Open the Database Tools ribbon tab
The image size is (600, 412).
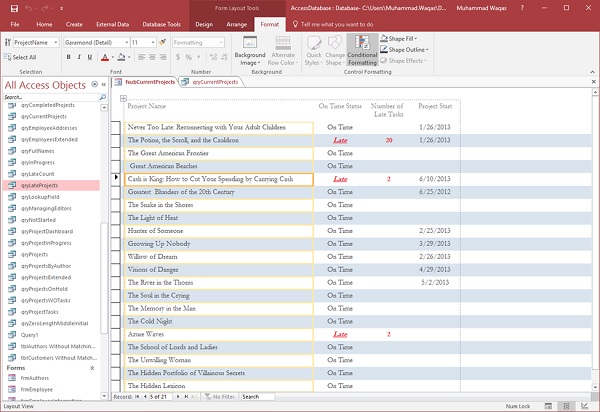click(x=160, y=22)
